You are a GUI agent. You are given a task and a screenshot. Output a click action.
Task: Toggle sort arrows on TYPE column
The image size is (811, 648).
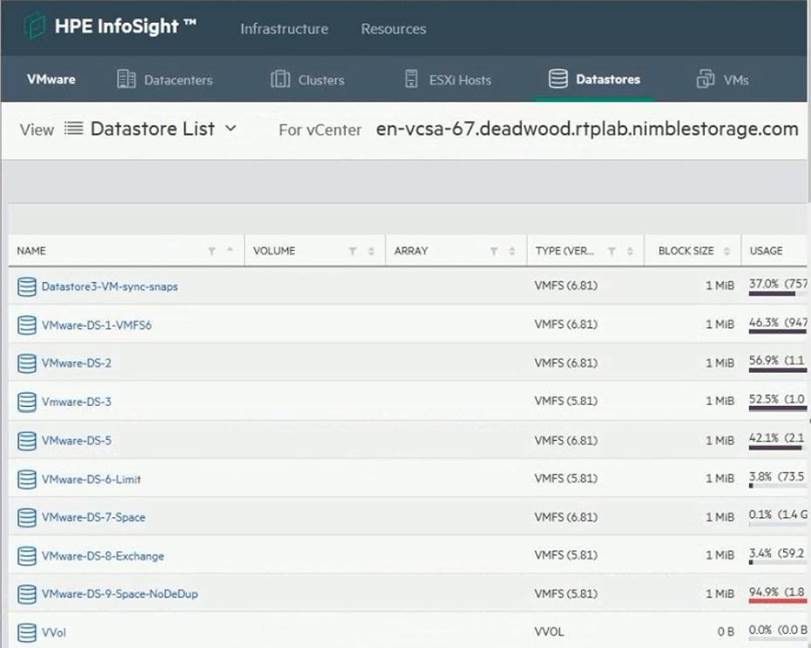coord(630,251)
